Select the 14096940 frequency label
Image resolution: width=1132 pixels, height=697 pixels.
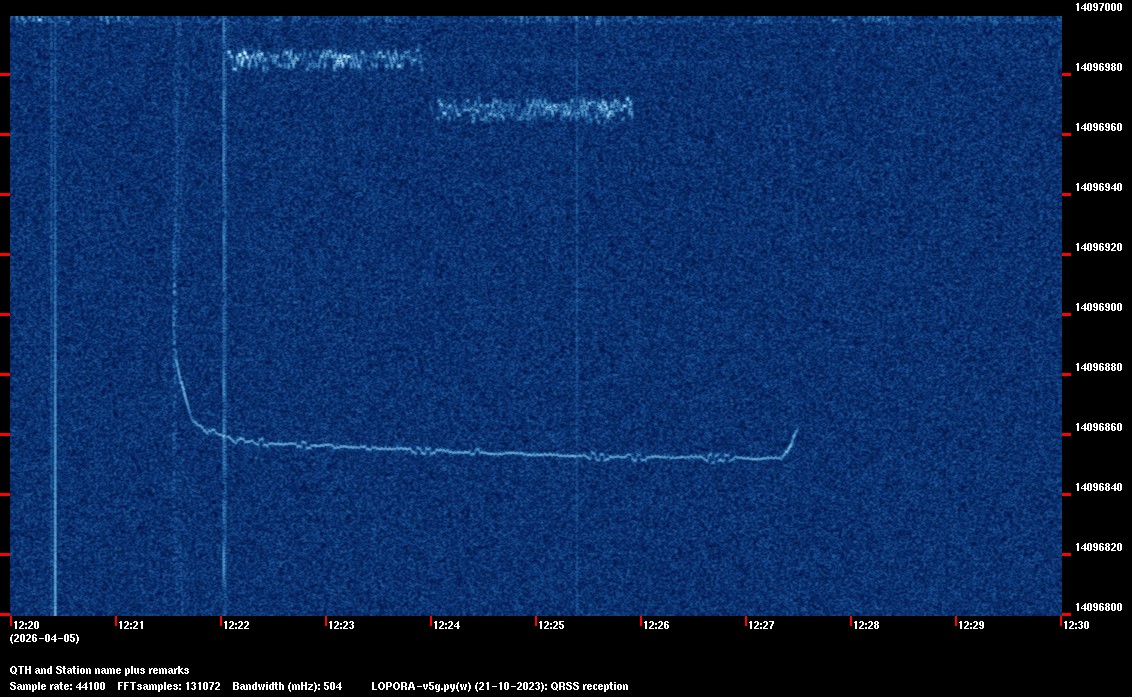[1099, 187]
